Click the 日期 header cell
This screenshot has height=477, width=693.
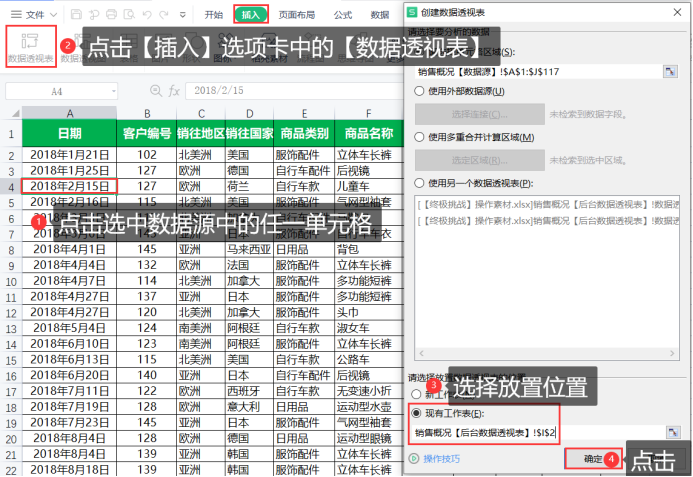(x=69, y=133)
